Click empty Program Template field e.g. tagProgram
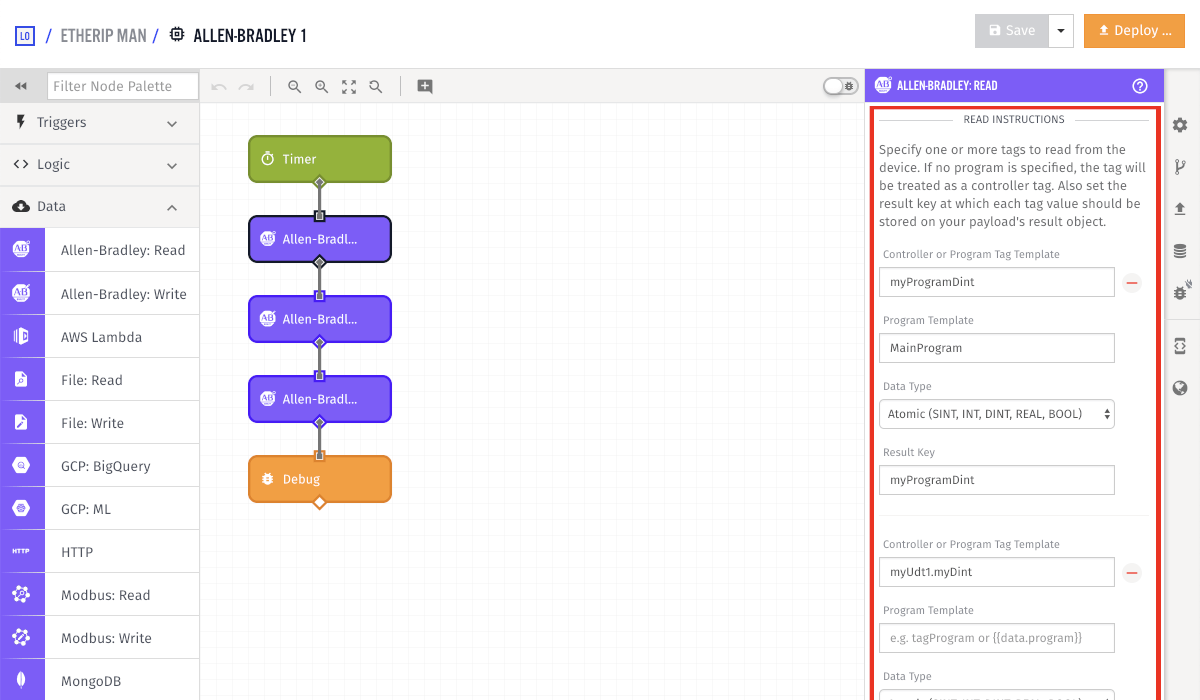Viewport: 1200px width, 700px height. point(997,638)
